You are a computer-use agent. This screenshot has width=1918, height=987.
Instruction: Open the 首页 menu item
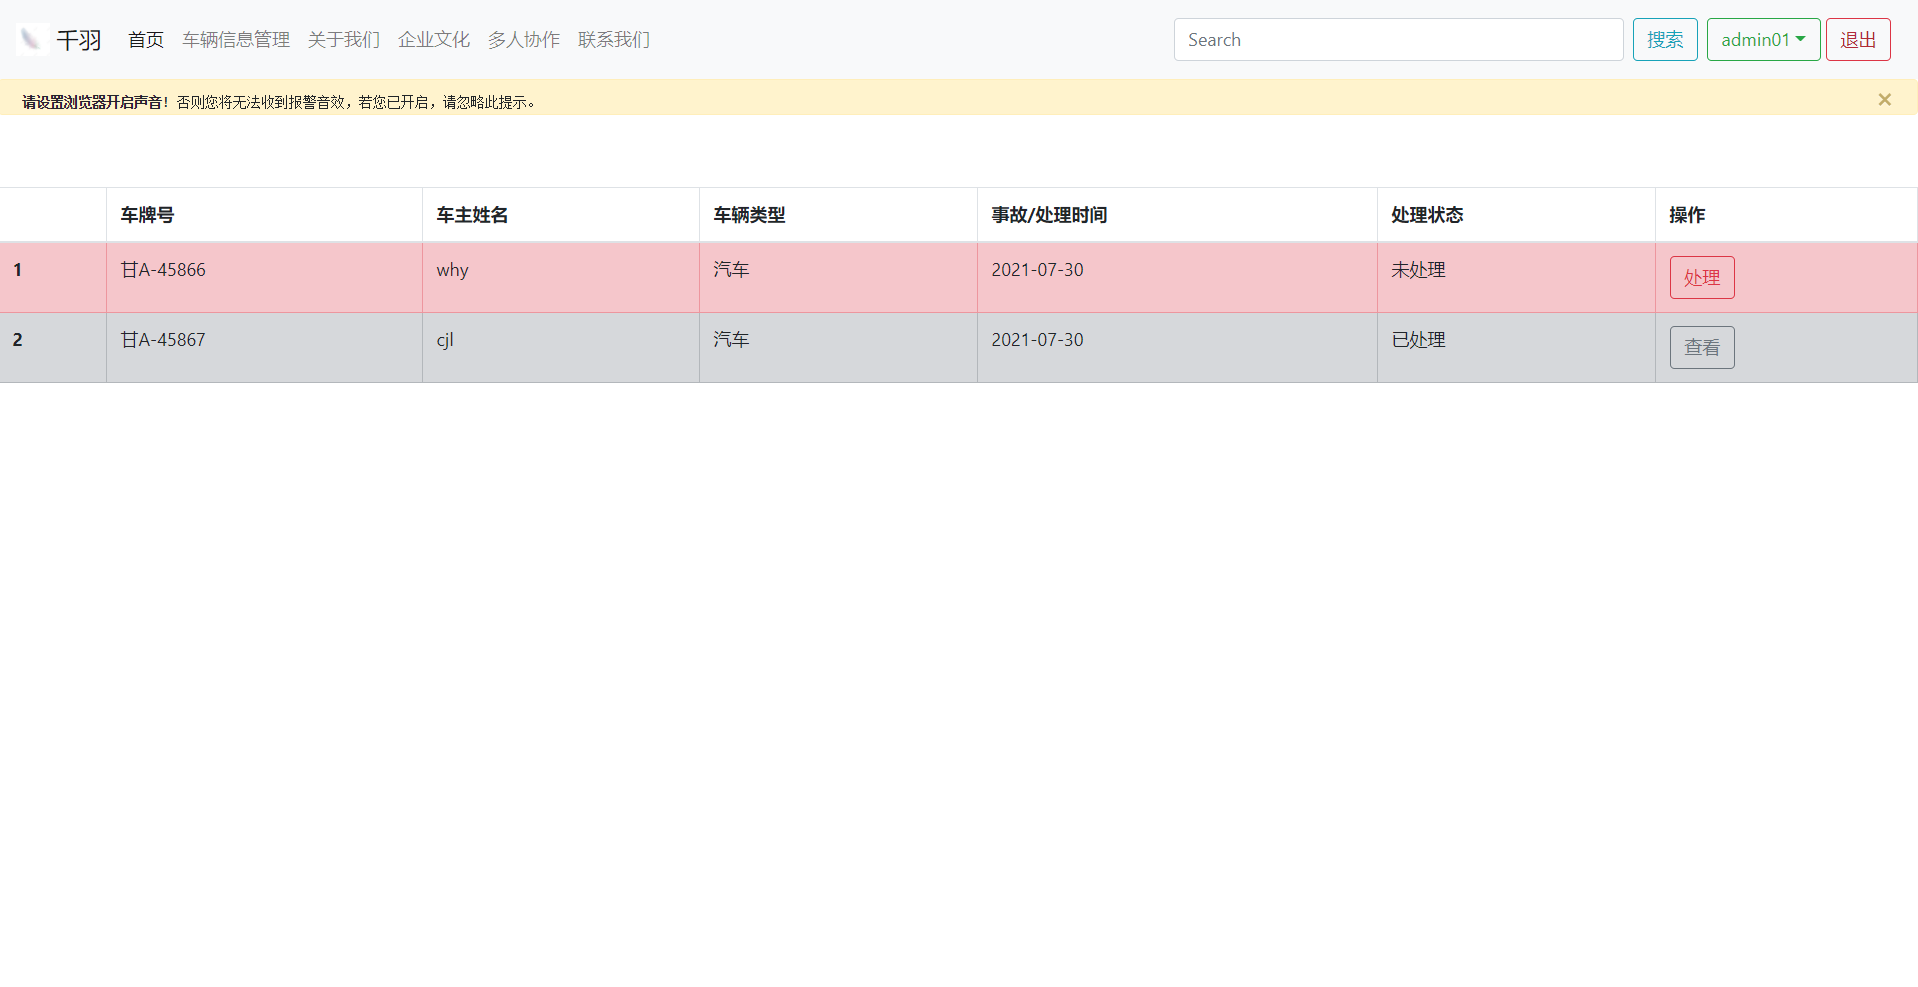(x=146, y=40)
